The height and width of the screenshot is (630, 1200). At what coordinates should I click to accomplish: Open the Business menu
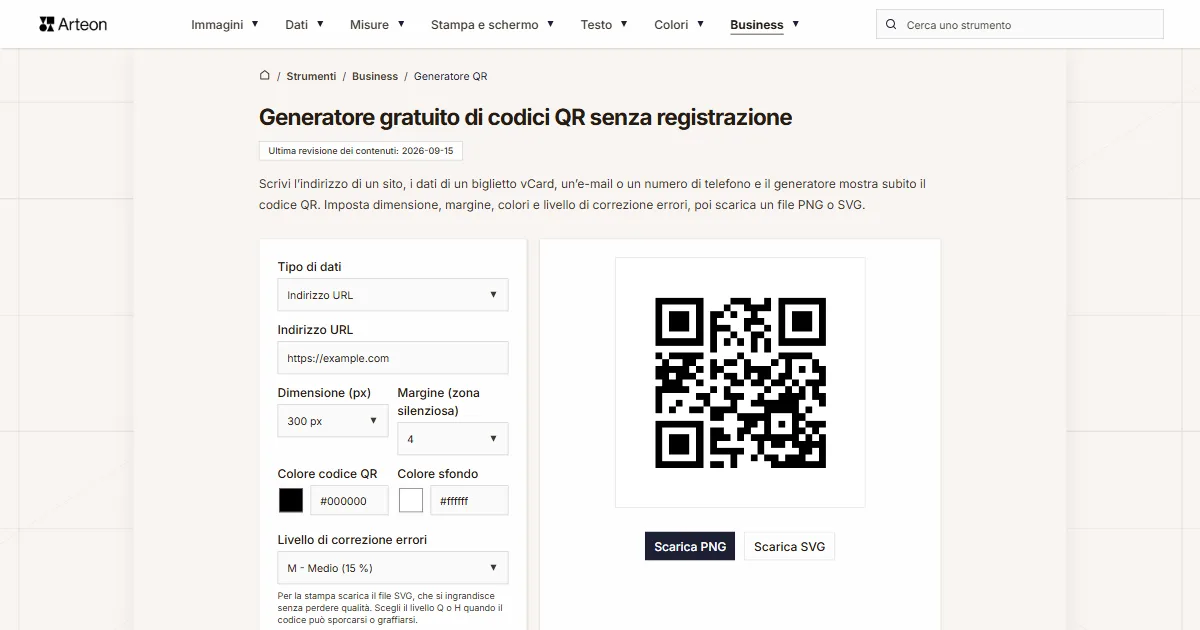765,25
